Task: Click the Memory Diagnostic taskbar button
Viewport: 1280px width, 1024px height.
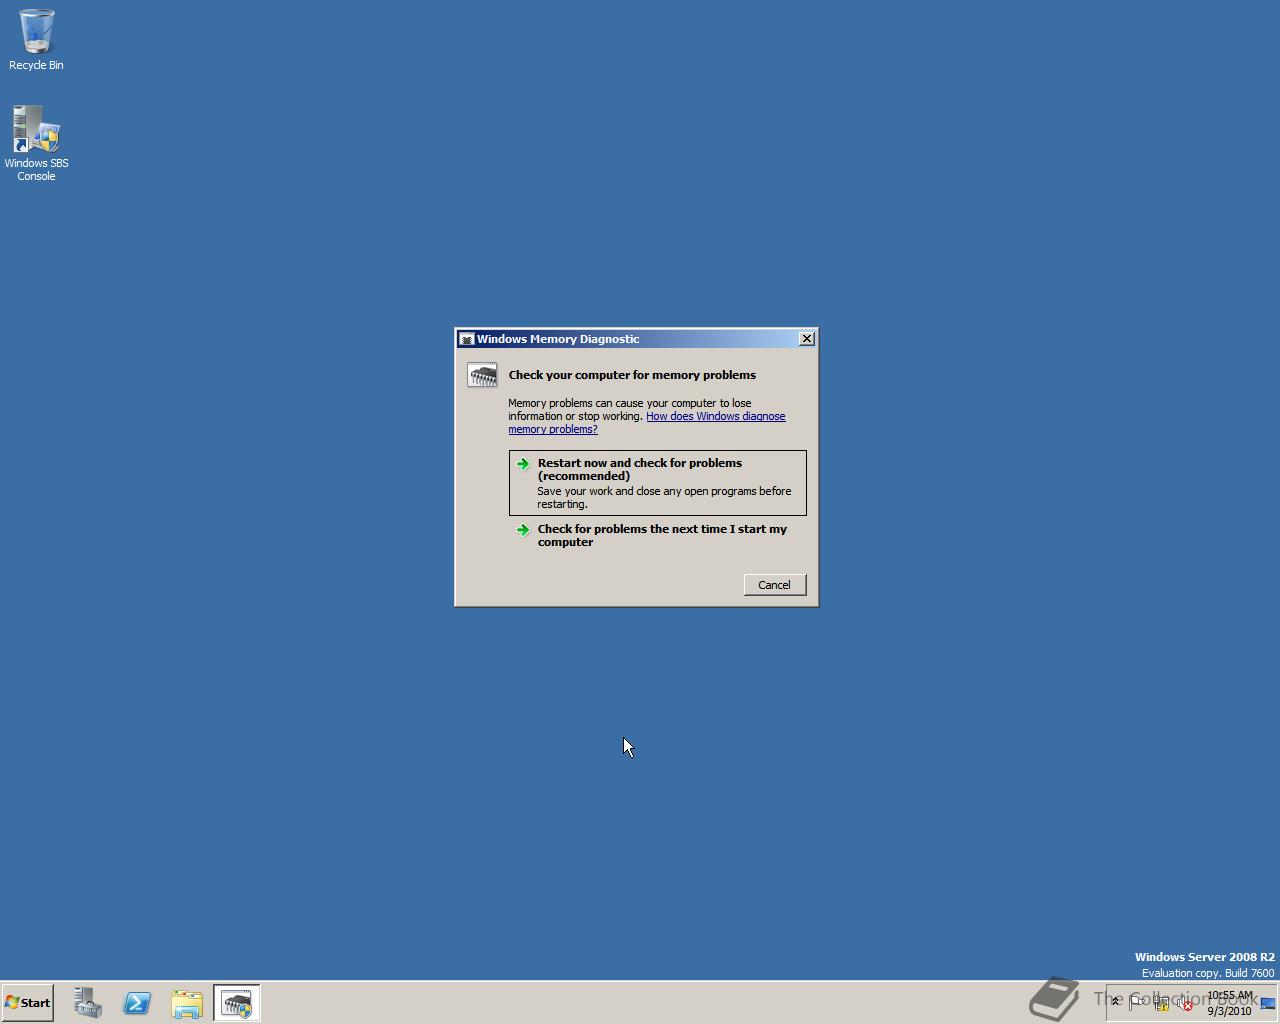Action: pyautogui.click(x=237, y=1003)
